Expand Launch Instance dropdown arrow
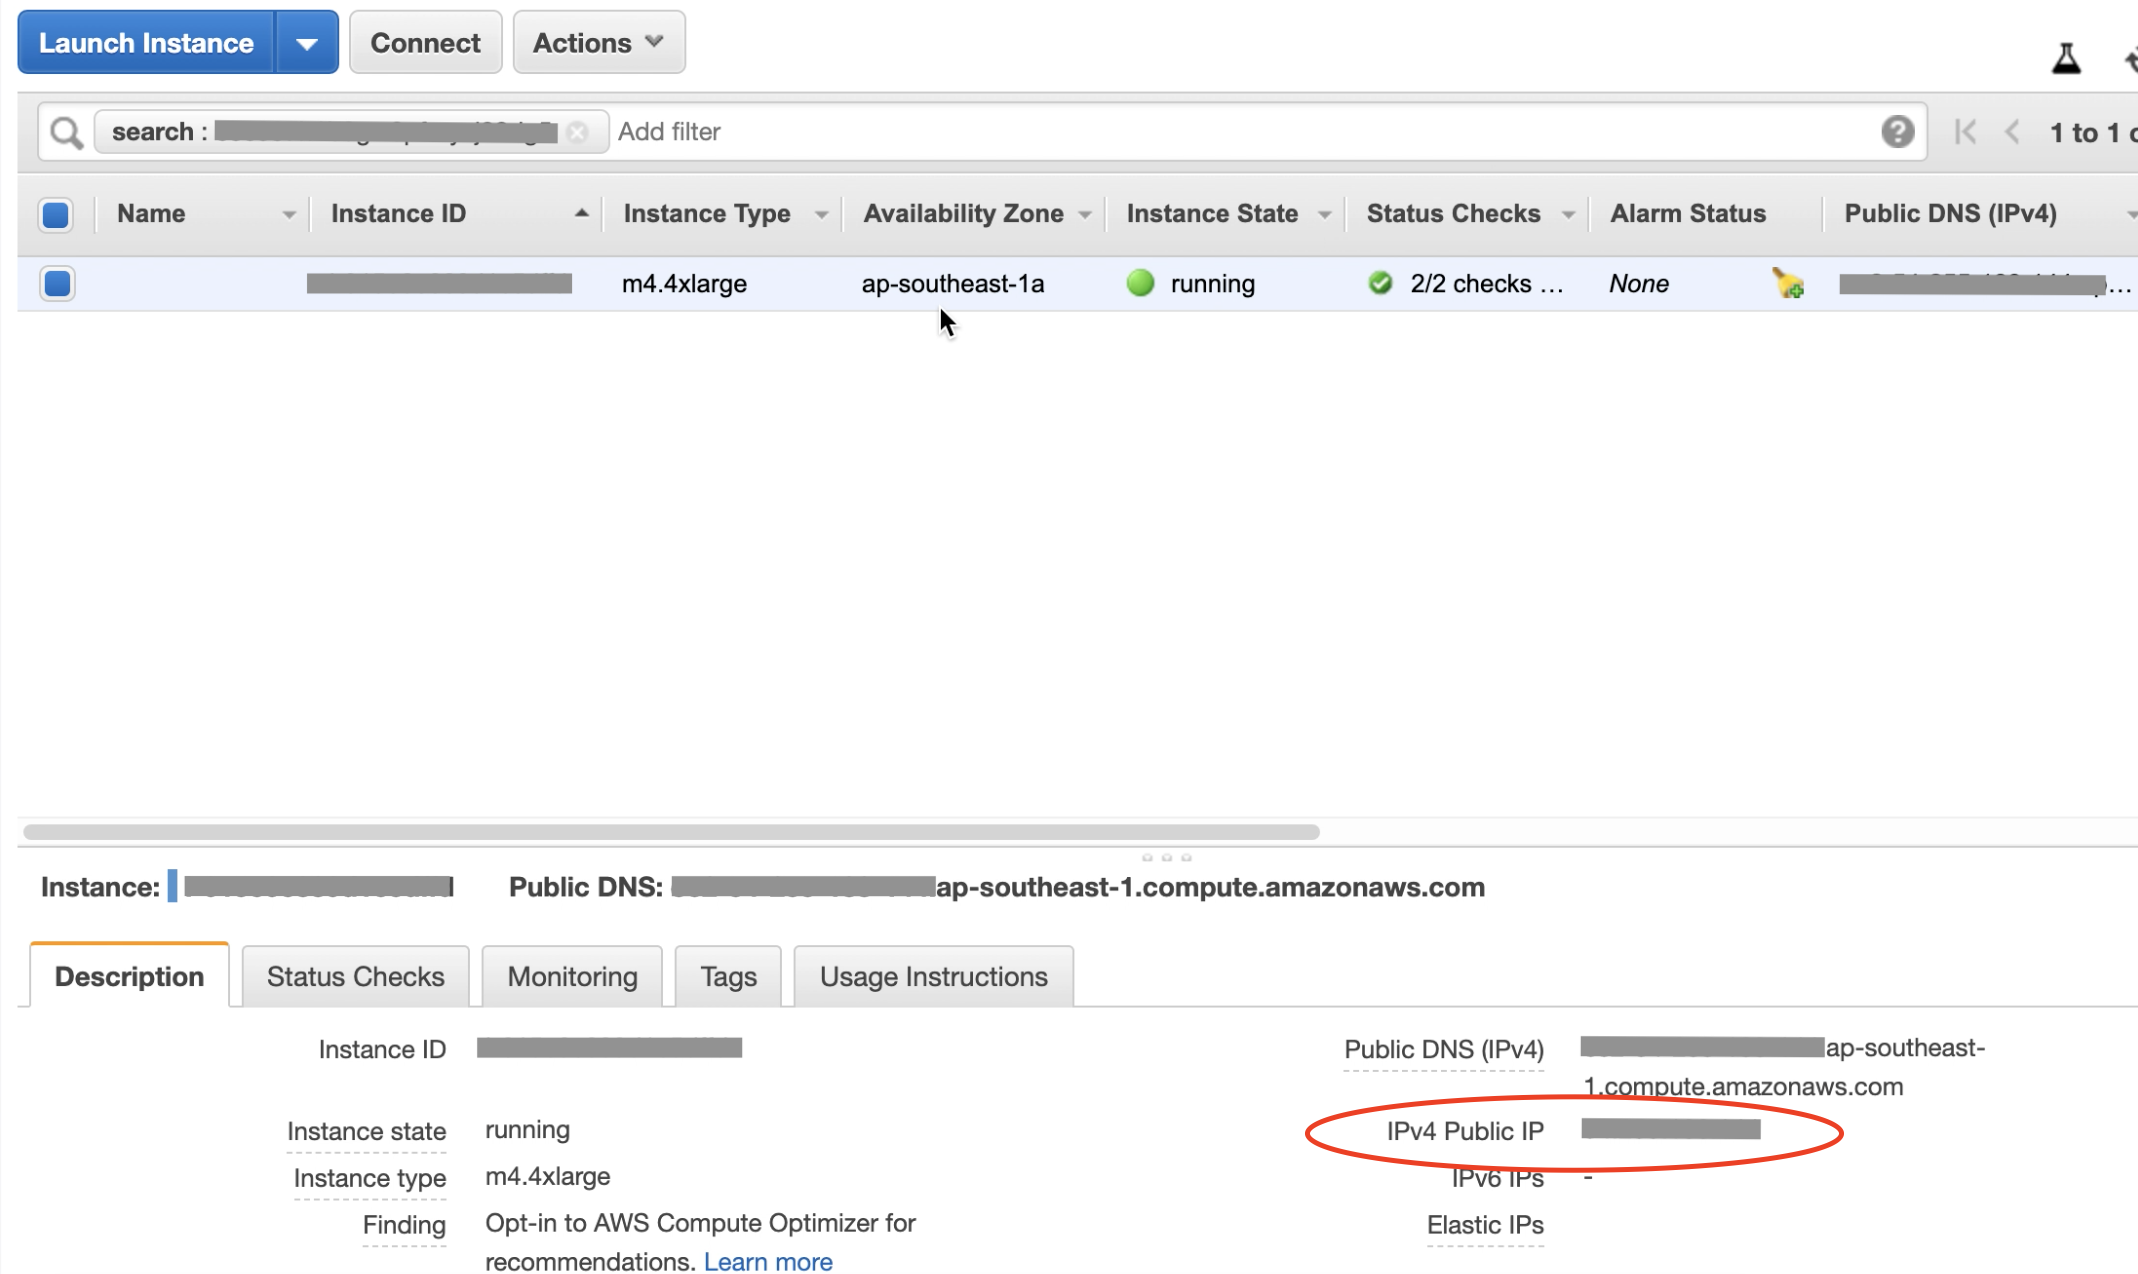2138x1274 pixels. coord(307,43)
